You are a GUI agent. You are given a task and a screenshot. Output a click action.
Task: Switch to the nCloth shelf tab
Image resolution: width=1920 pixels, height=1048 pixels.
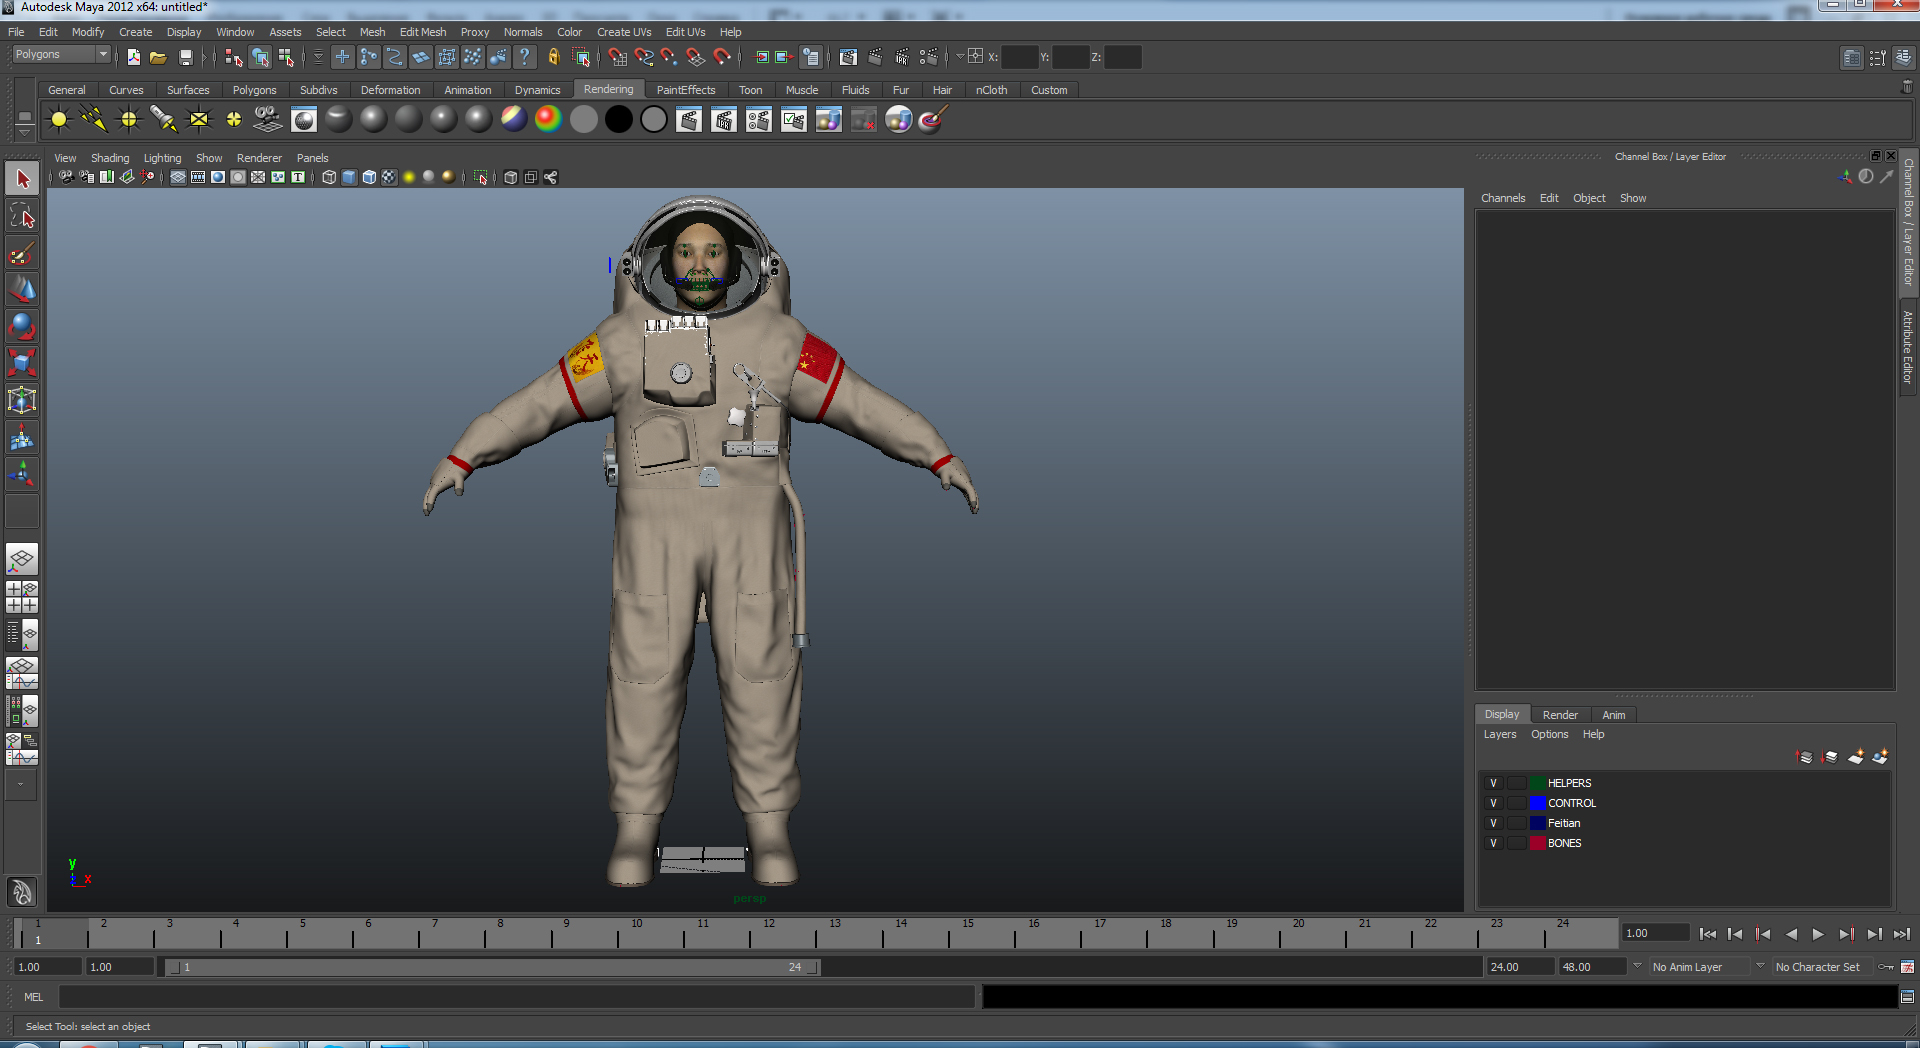click(991, 90)
